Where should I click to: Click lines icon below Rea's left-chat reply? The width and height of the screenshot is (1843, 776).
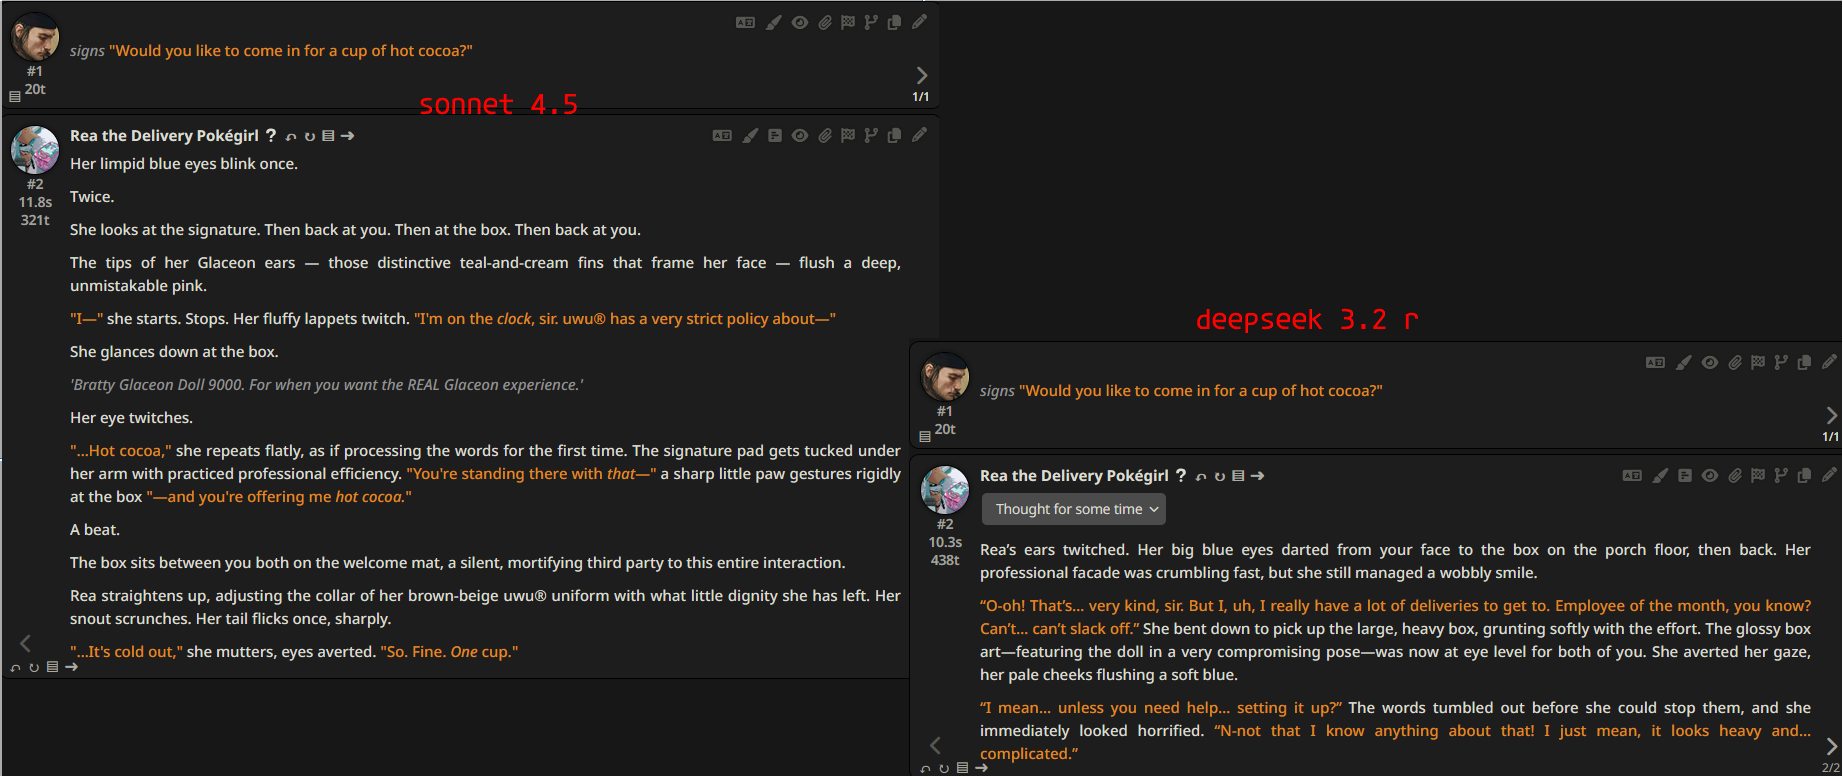click(52, 667)
